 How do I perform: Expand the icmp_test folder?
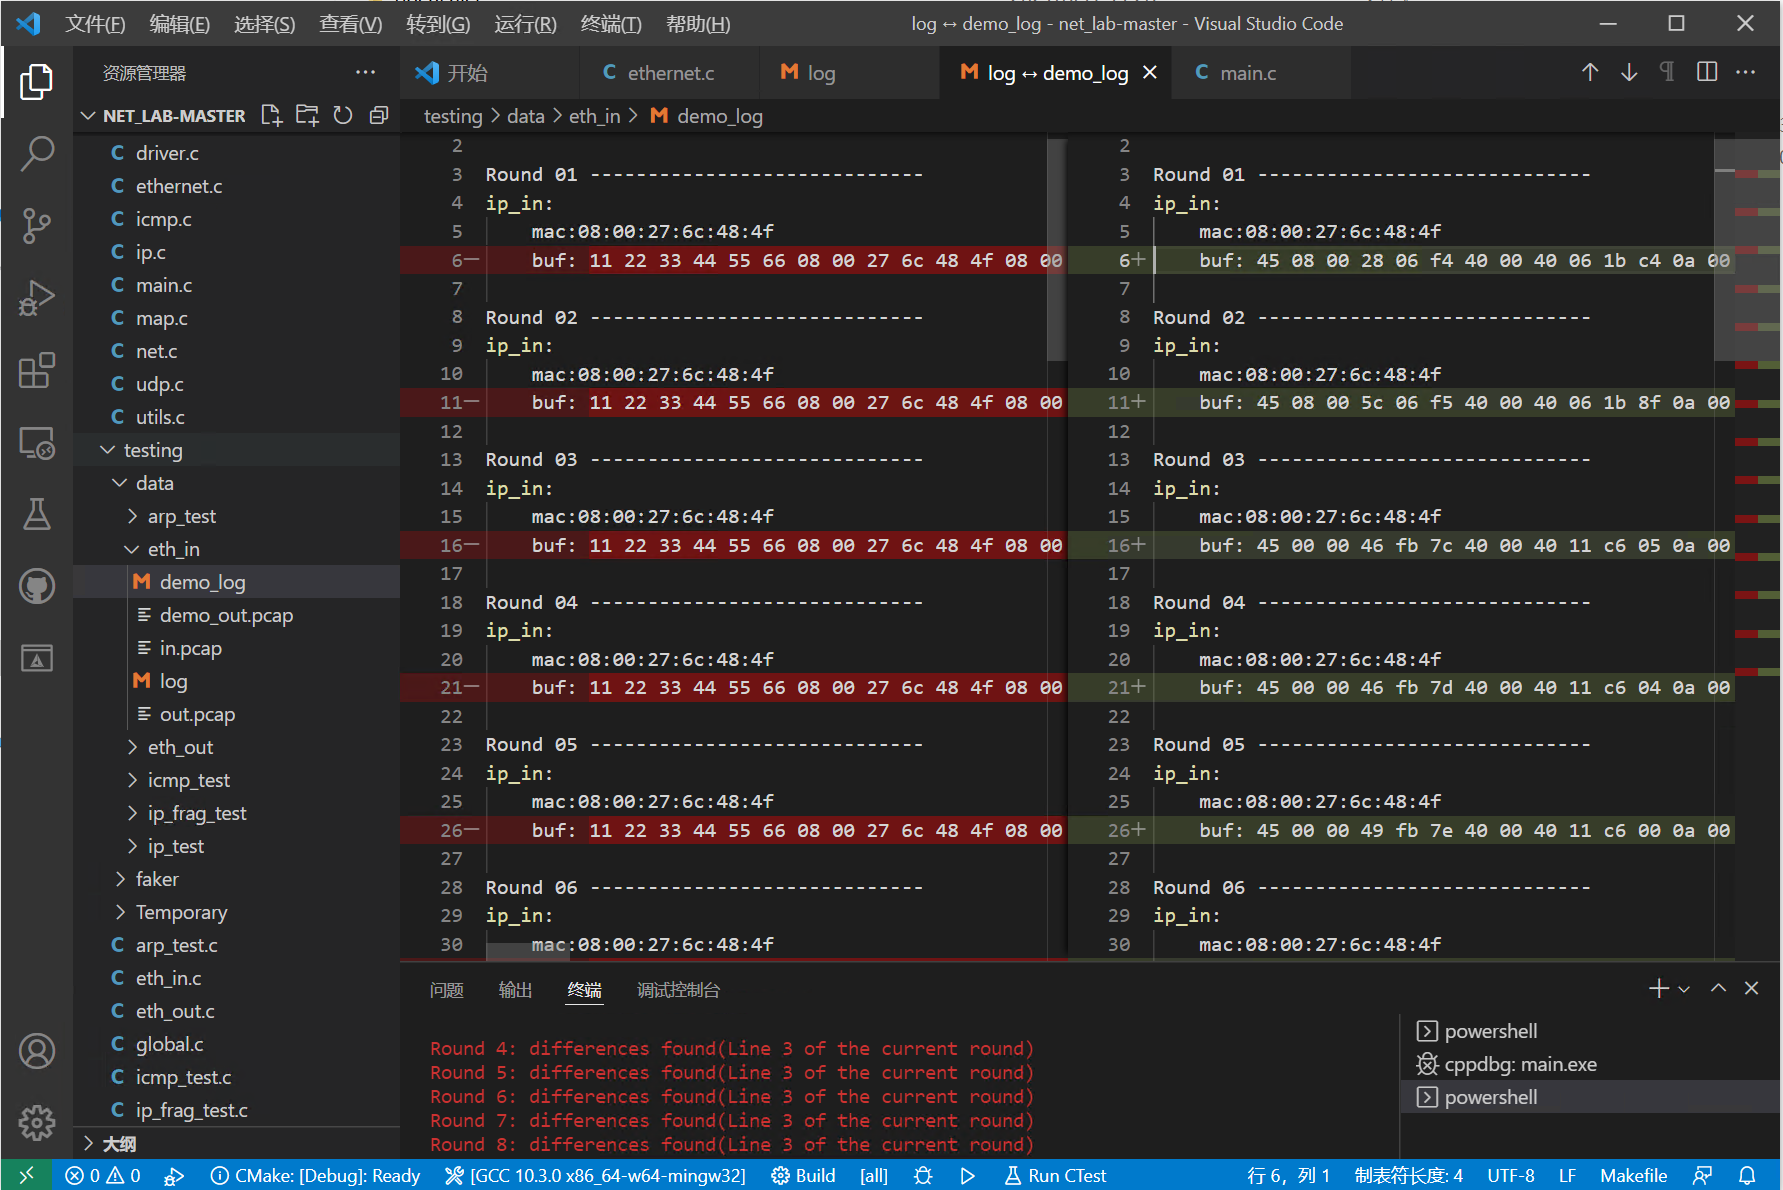(132, 780)
